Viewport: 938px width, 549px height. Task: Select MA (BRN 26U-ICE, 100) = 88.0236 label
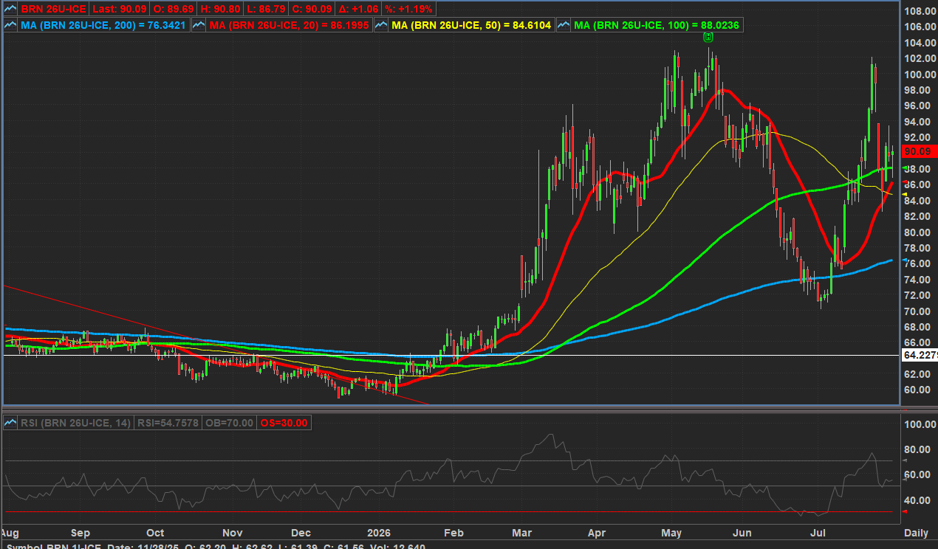(x=657, y=25)
